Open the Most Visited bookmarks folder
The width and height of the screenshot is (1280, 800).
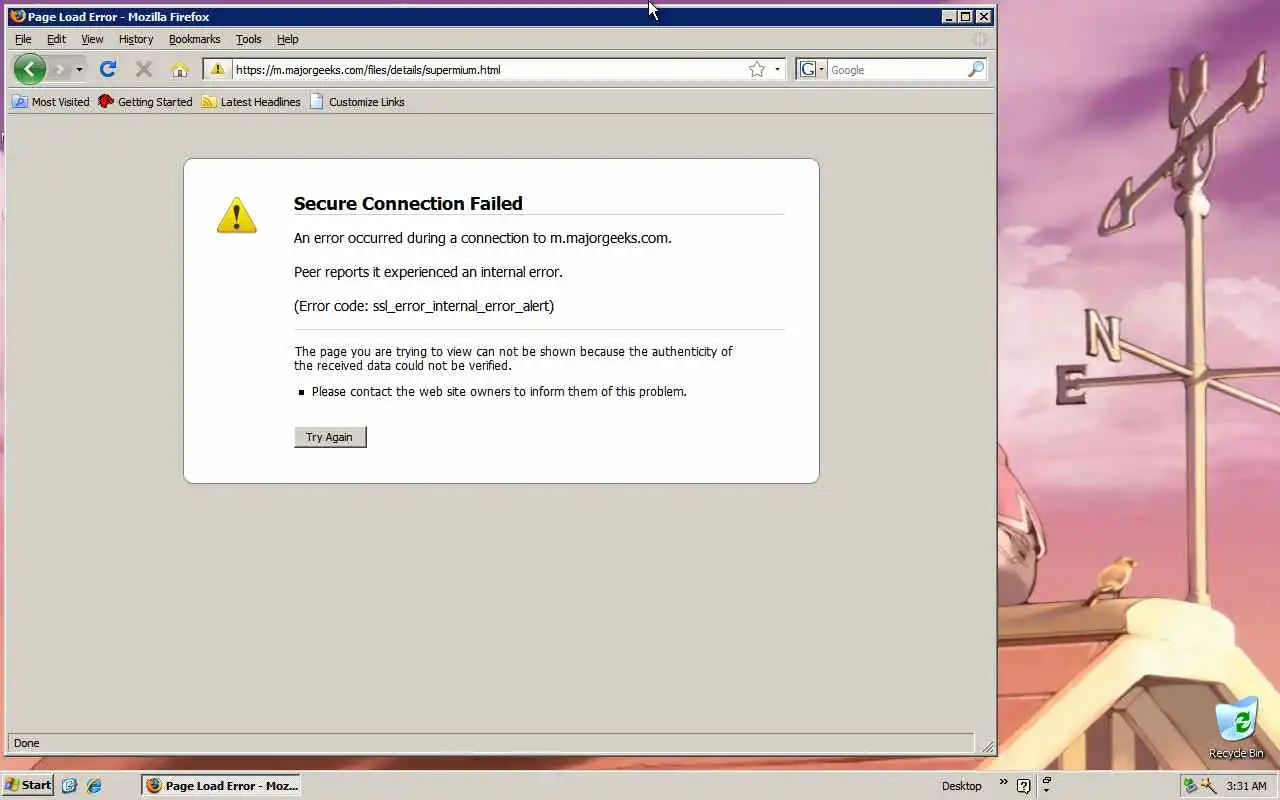[x=51, y=101]
